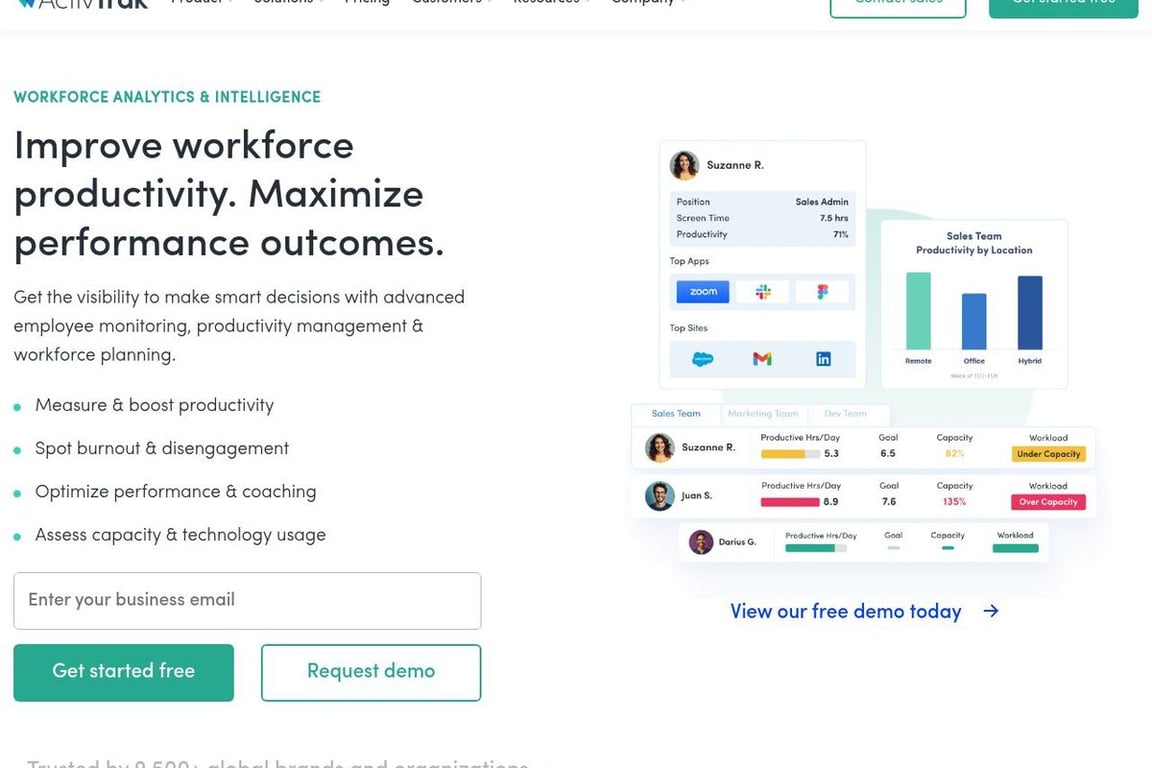Click the Suzanne R. name in profile card
The width and height of the screenshot is (1152, 768).
click(x=735, y=165)
